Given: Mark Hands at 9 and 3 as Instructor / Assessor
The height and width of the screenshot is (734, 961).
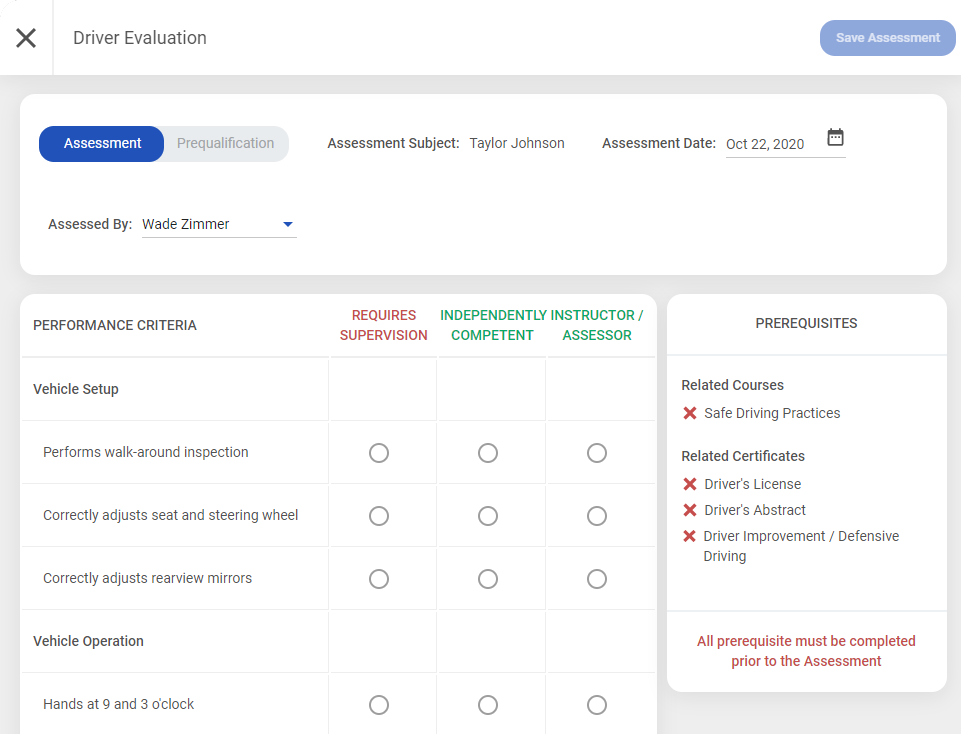Looking at the screenshot, I should (x=597, y=705).
